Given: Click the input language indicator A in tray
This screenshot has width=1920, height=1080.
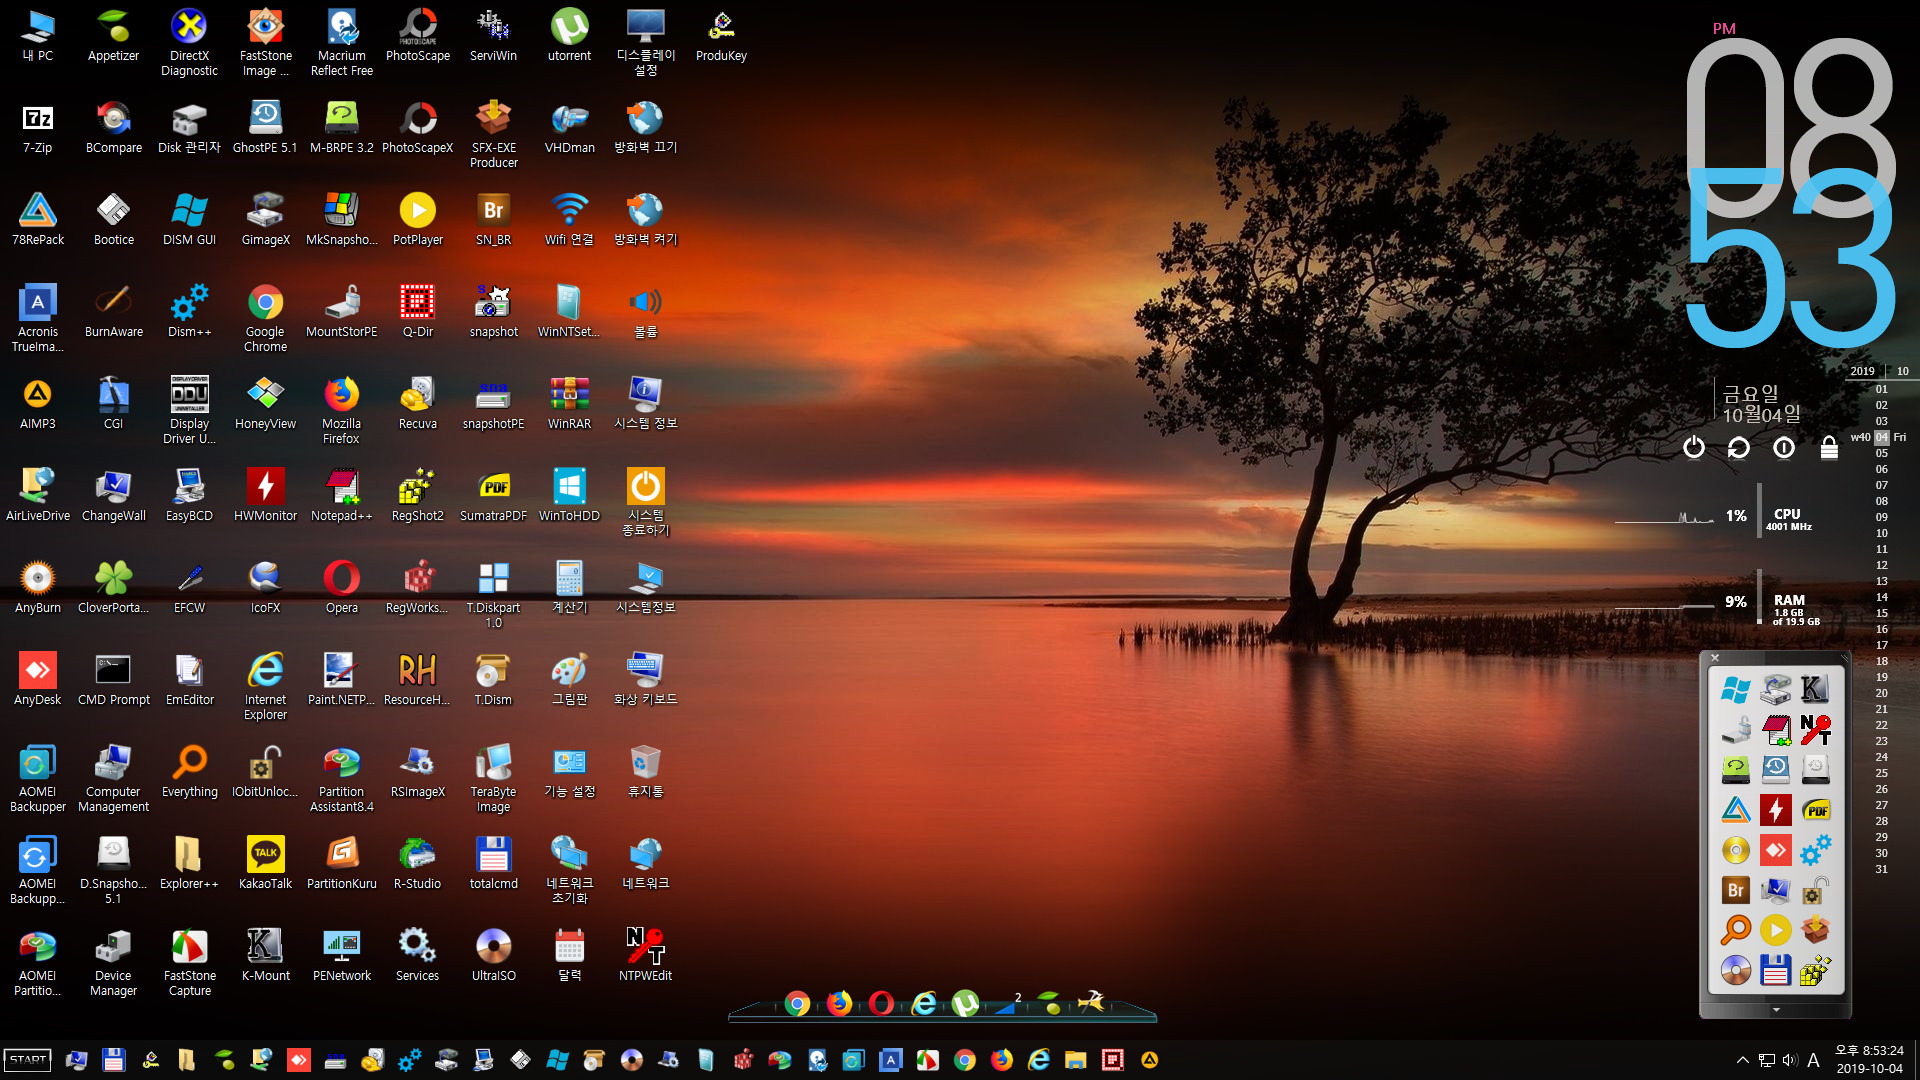Looking at the screenshot, I should [x=1813, y=1060].
